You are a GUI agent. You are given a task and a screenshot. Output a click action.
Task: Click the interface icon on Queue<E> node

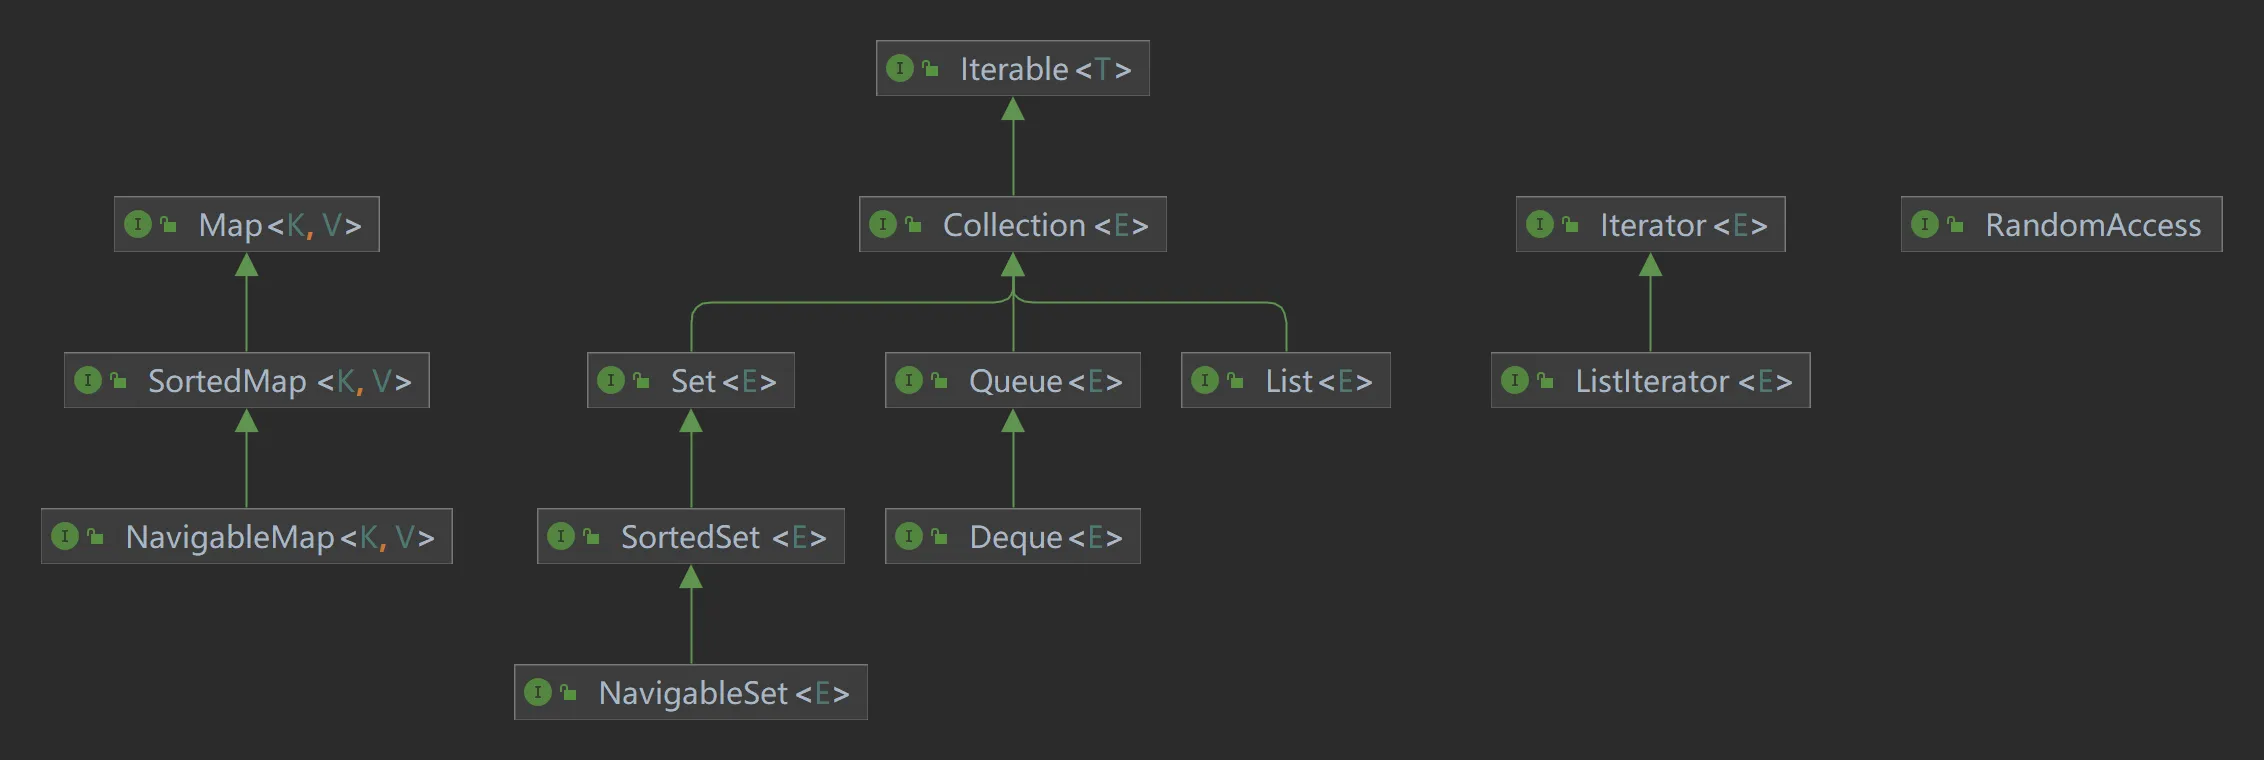908,380
